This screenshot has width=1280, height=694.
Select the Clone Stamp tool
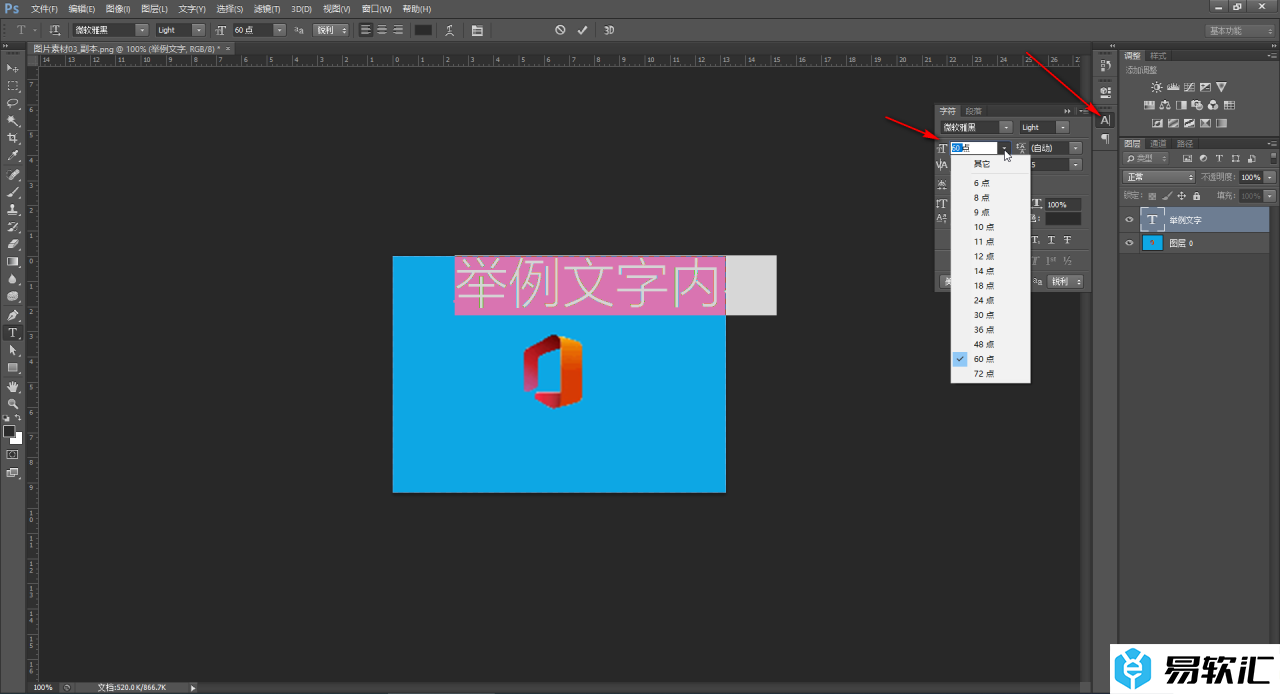pos(13,210)
